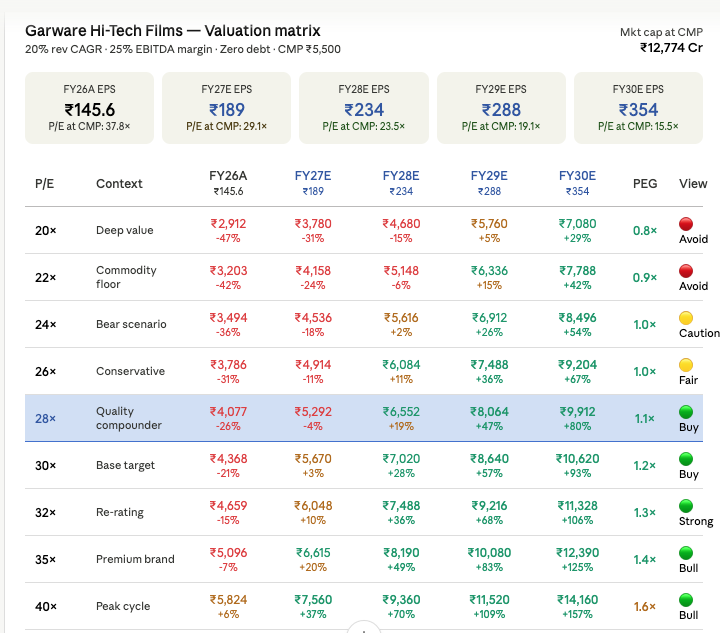This screenshot has height=633, width=720.
Task: Click the ₹4,158 price in Commodity floor row
Action: (313, 271)
